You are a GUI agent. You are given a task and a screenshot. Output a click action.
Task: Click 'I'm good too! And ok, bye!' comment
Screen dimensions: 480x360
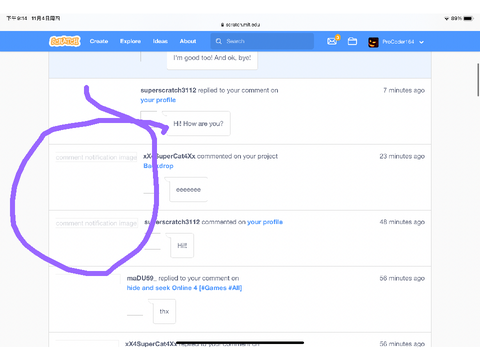pyautogui.click(x=212, y=58)
